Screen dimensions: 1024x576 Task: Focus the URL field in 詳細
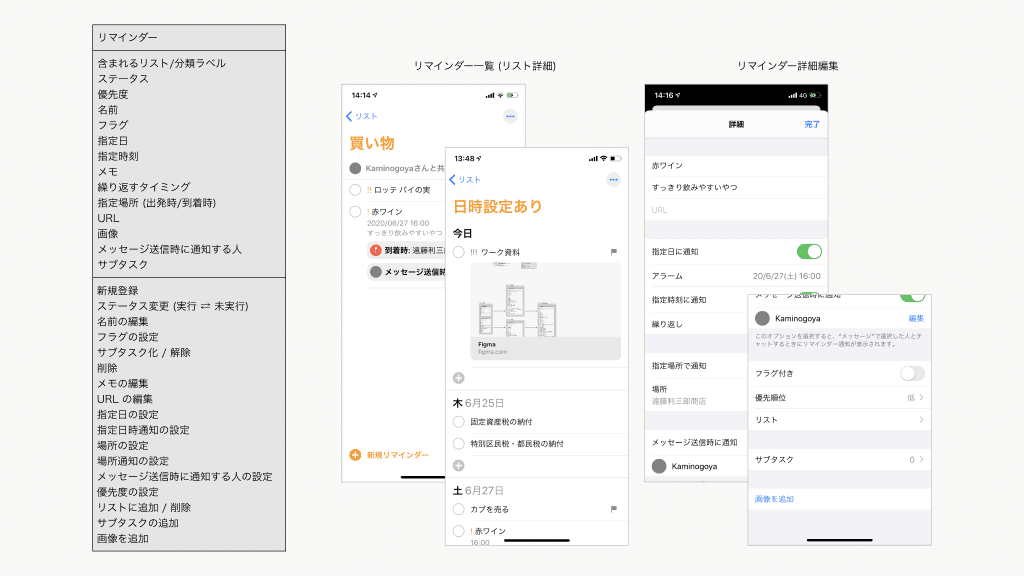point(736,210)
